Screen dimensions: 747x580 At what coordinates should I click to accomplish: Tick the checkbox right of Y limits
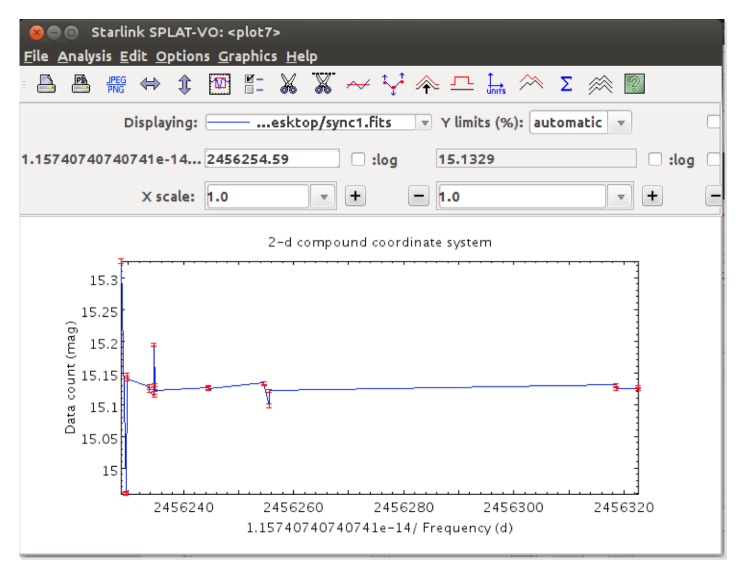pos(714,122)
